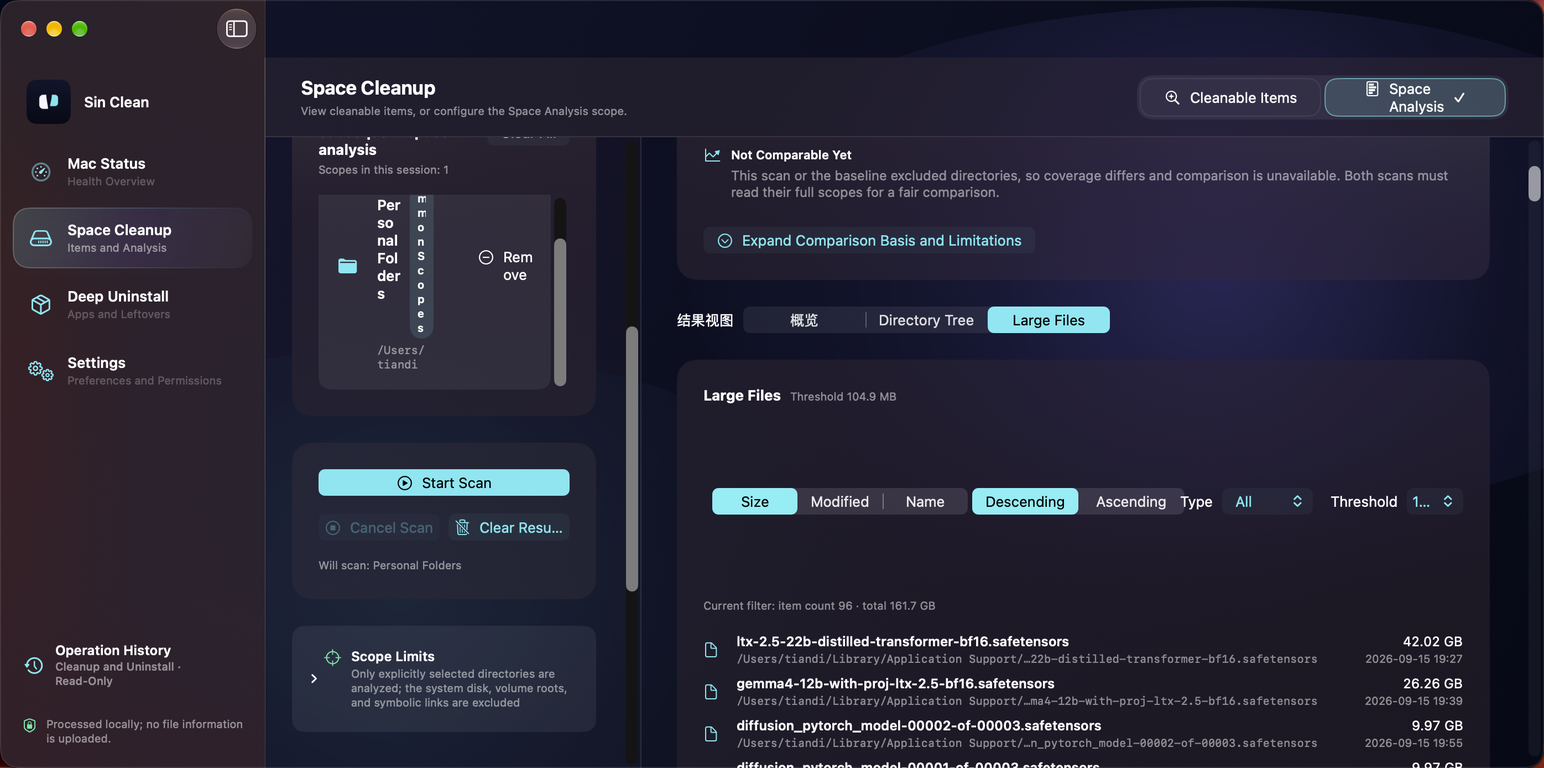
Task: Click the file icon for ltx-2.5-22b-distilled-transformer
Action: tap(711, 650)
